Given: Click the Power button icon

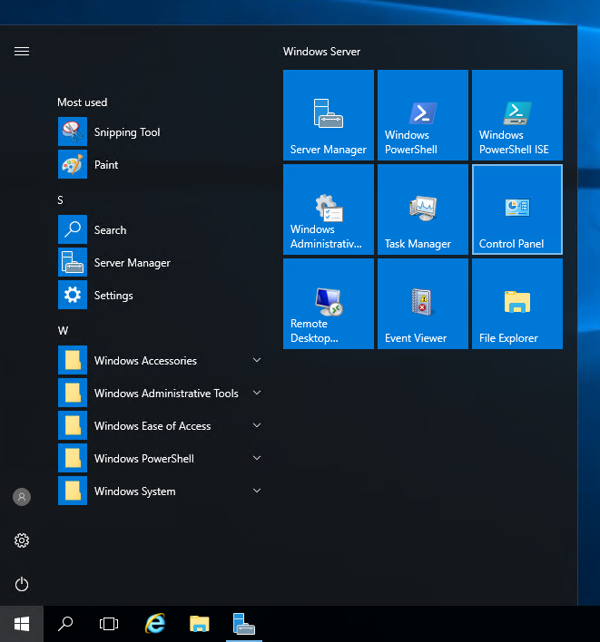Looking at the screenshot, I should coord(22,584).
